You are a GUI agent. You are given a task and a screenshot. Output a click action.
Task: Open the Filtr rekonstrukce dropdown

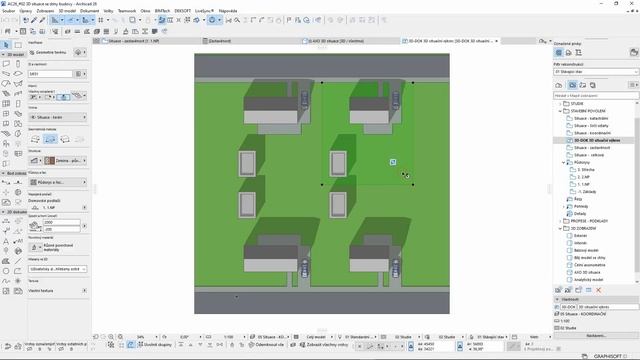596,72
